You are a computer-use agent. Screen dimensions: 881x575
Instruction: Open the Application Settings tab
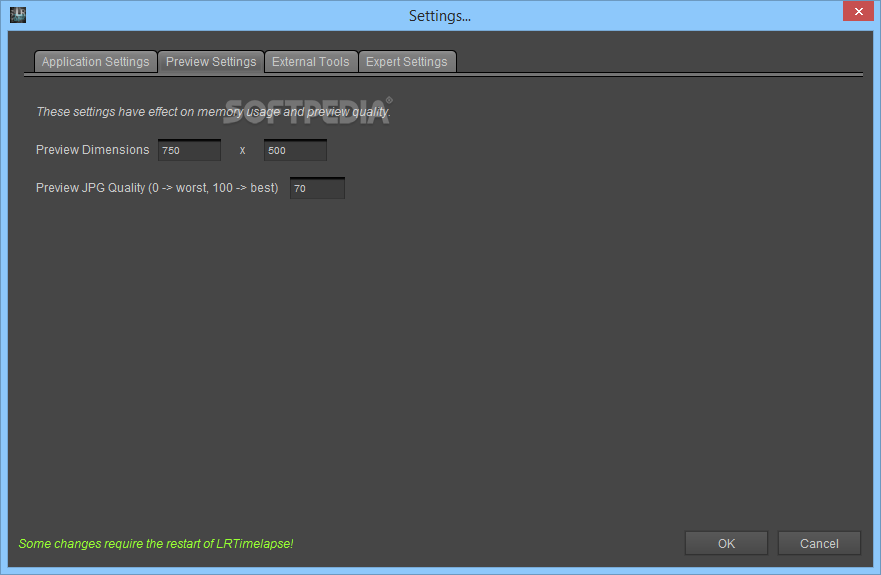[96, 62]
